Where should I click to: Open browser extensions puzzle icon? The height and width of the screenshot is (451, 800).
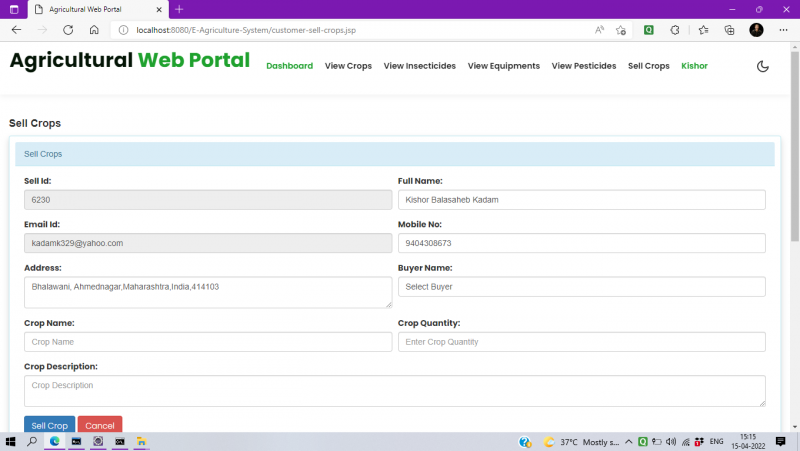pos(675,30)
